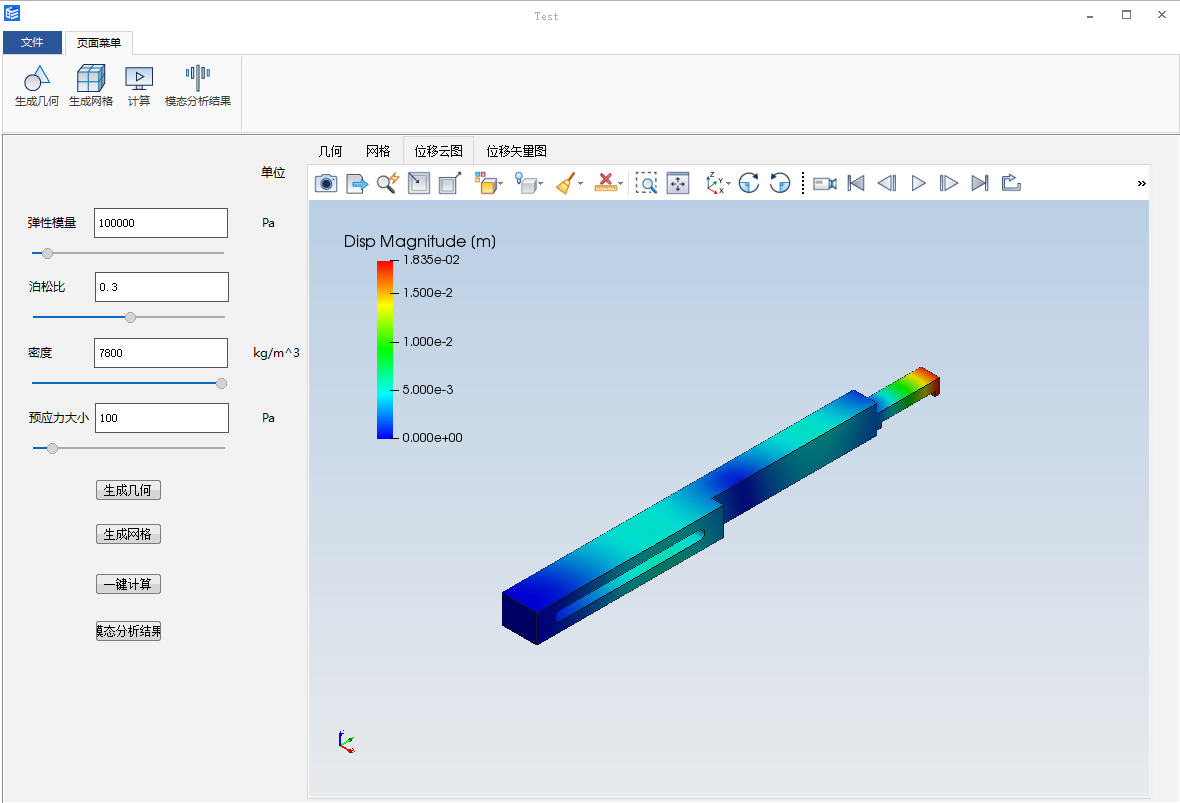Take a snapshot with the camera icon
Screen dimensions: 1180x803
(x=326, y=183)
